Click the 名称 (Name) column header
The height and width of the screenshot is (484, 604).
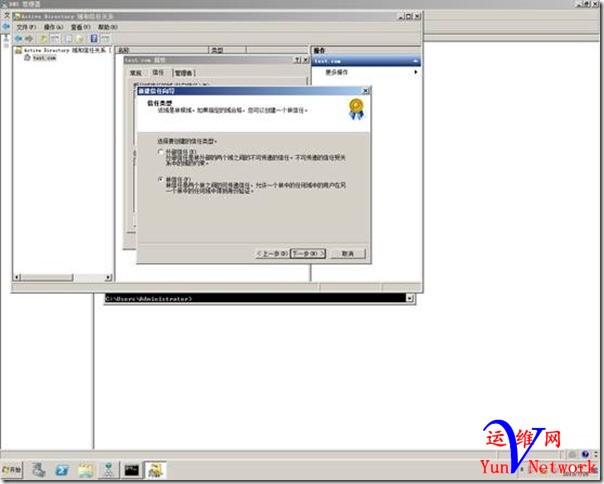[162, 50]
